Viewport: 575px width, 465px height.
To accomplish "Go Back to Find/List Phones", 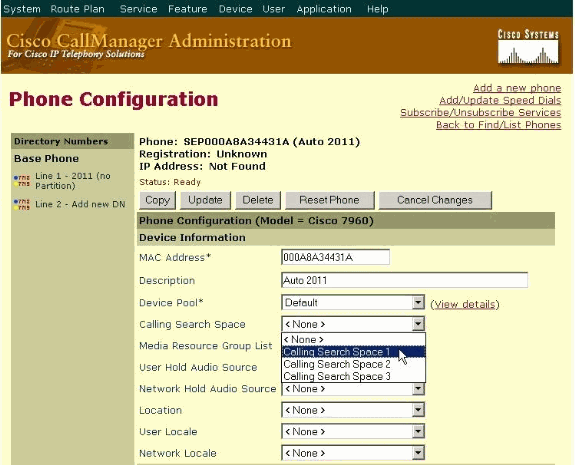I will (498, 125).
